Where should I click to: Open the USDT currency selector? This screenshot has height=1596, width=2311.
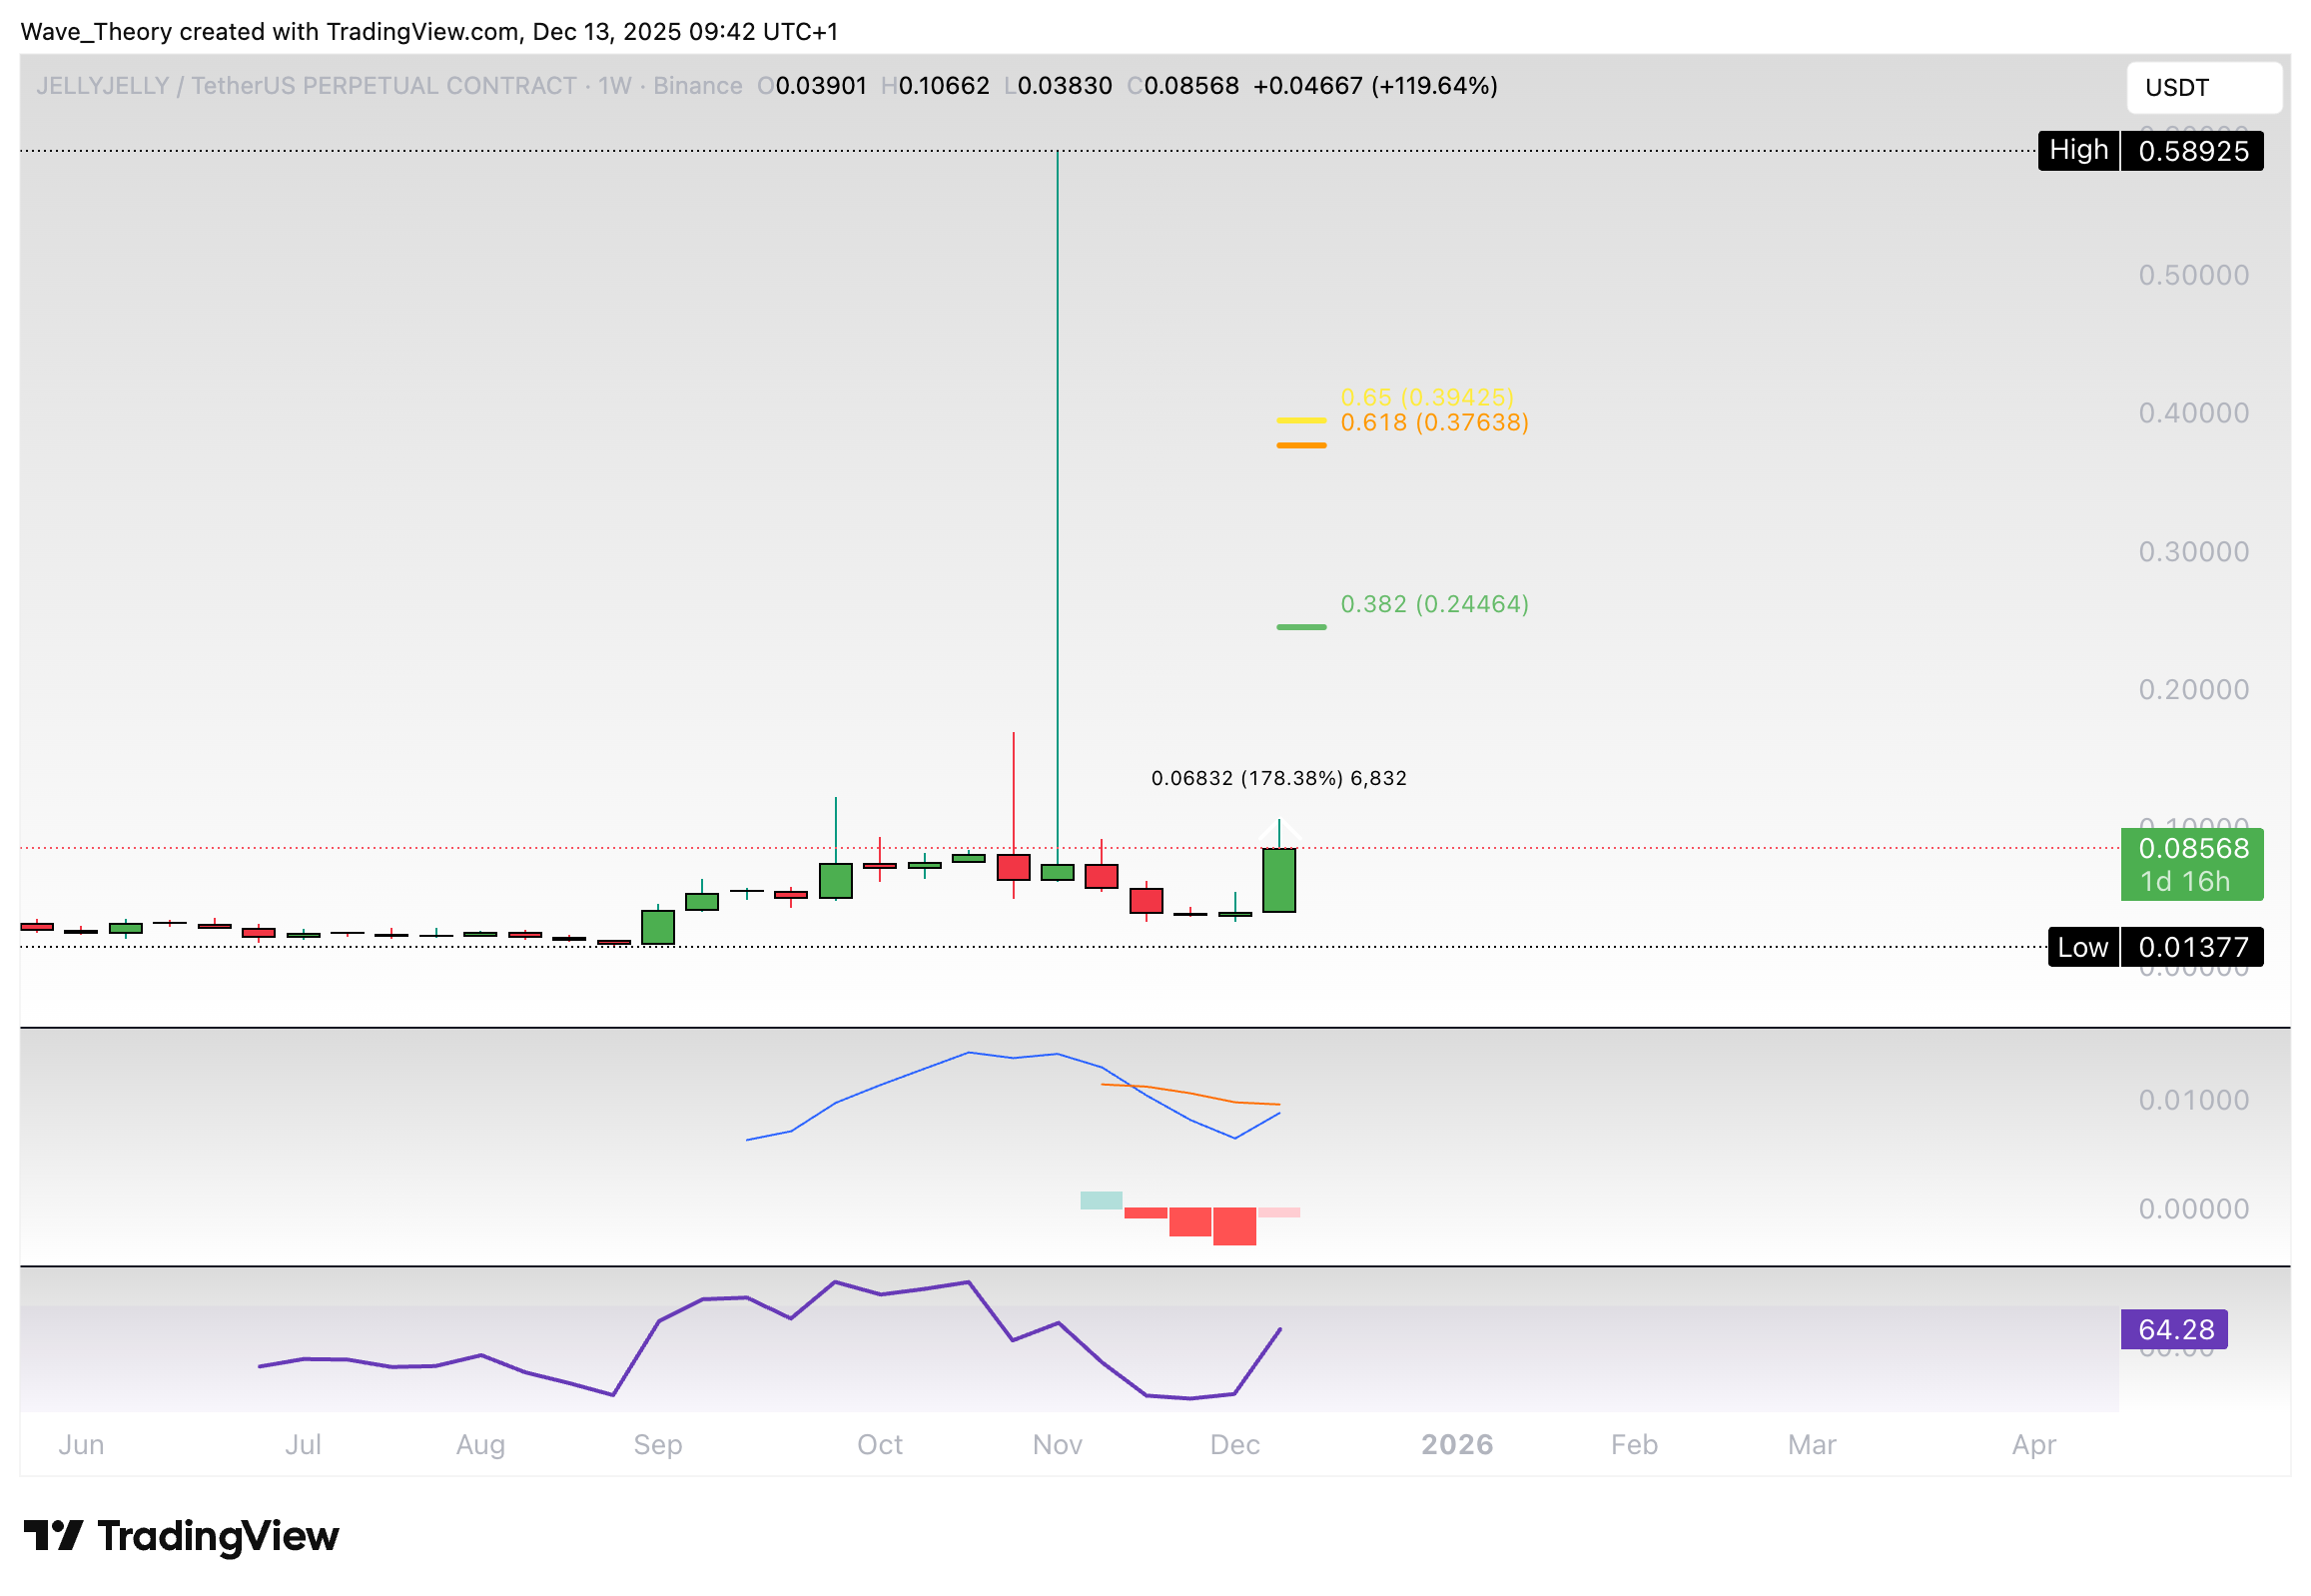[x=2203, y=88]
